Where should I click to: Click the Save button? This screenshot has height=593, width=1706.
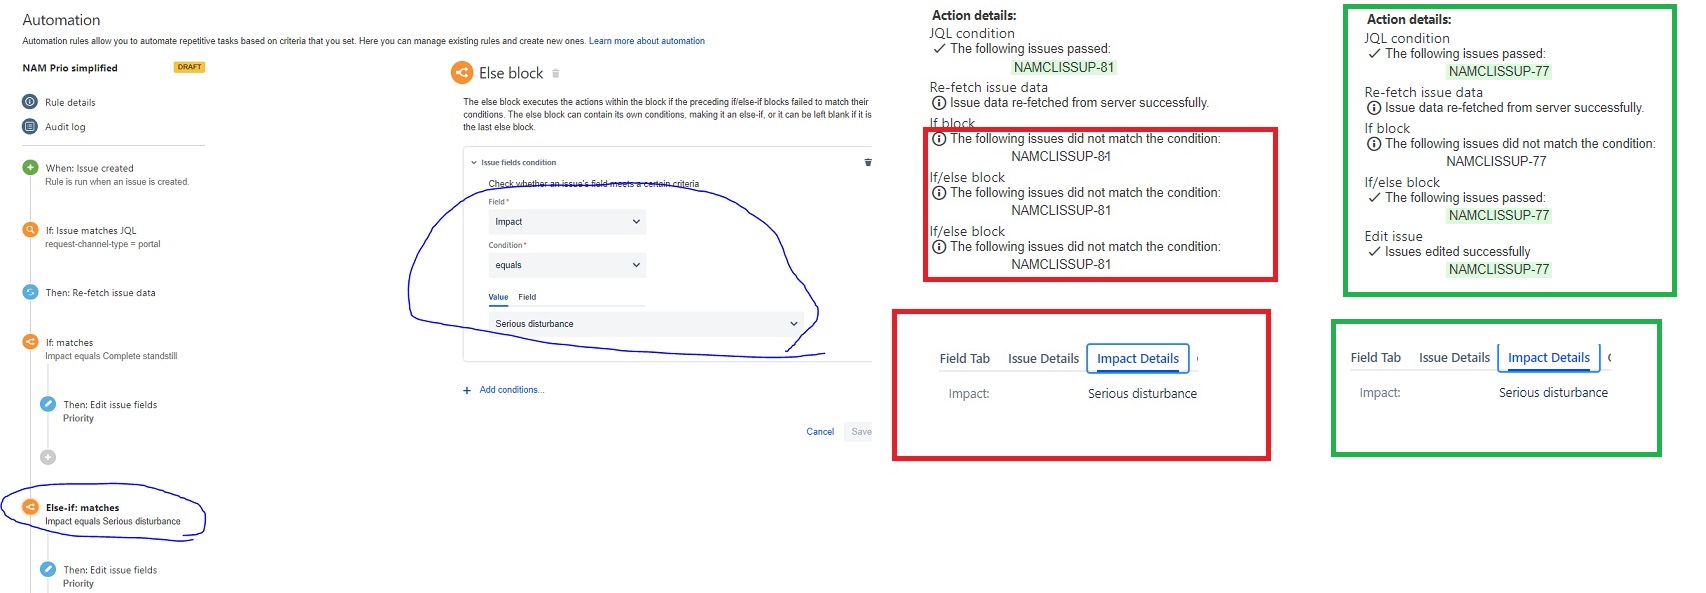[860, 432]
